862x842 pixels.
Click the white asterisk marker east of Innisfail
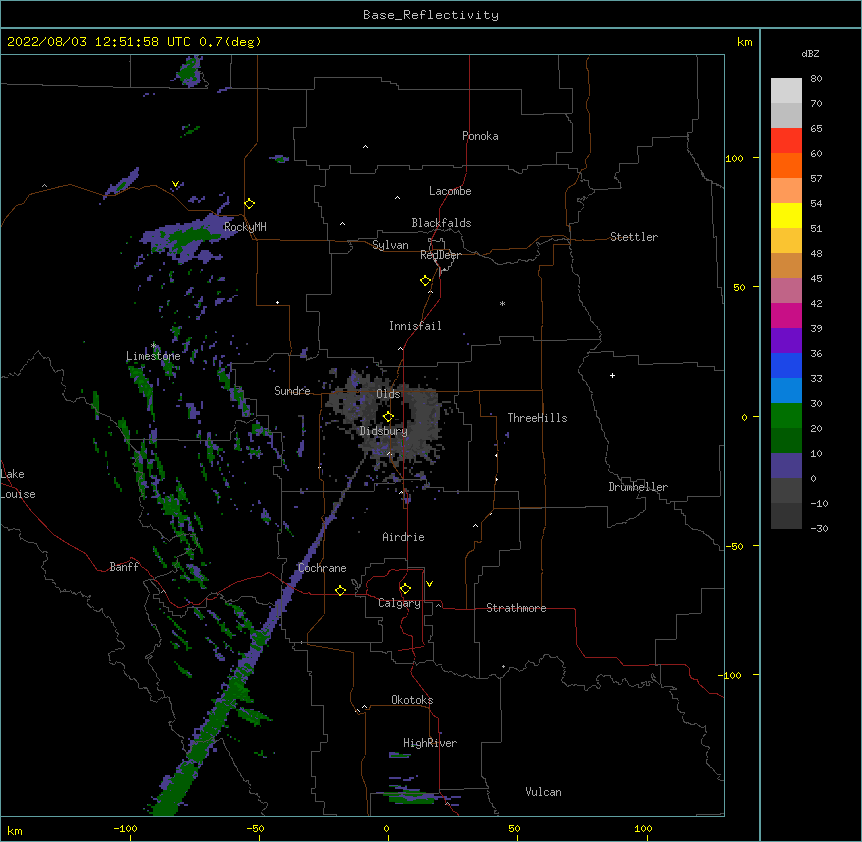tap(502, 303)
